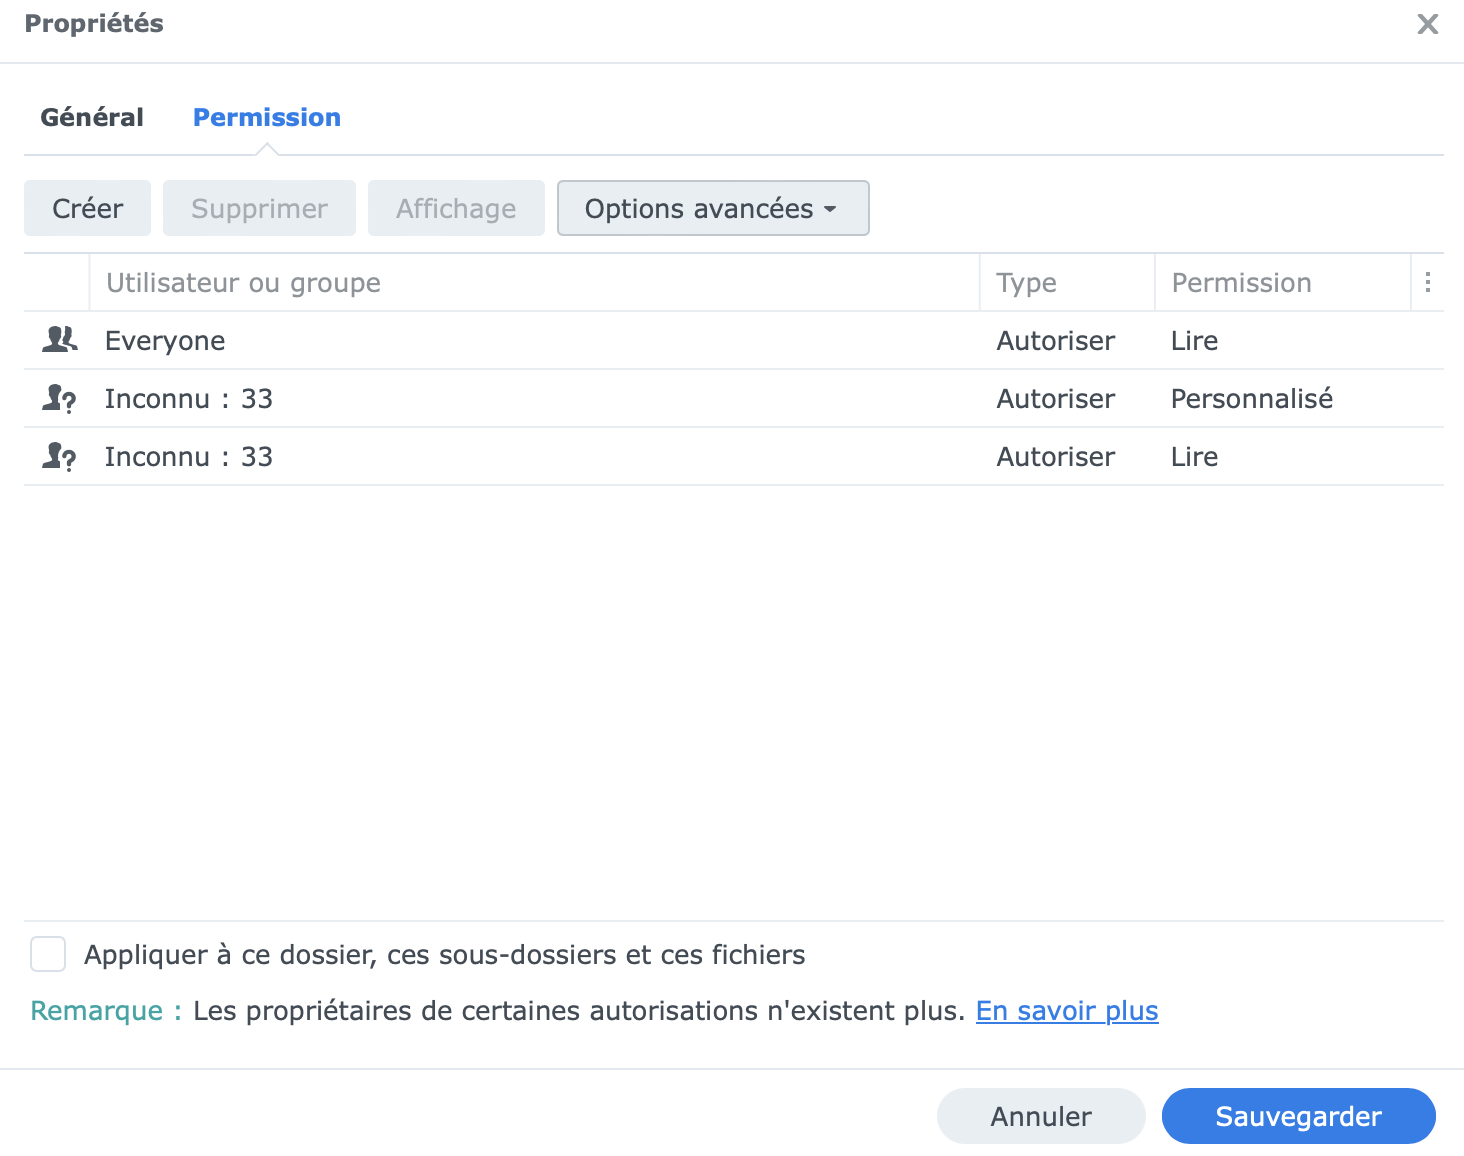Enable Appliquer à ce dossier, ces sous-dossiers checkbox

pyautogui.click(x=48, y=954)
